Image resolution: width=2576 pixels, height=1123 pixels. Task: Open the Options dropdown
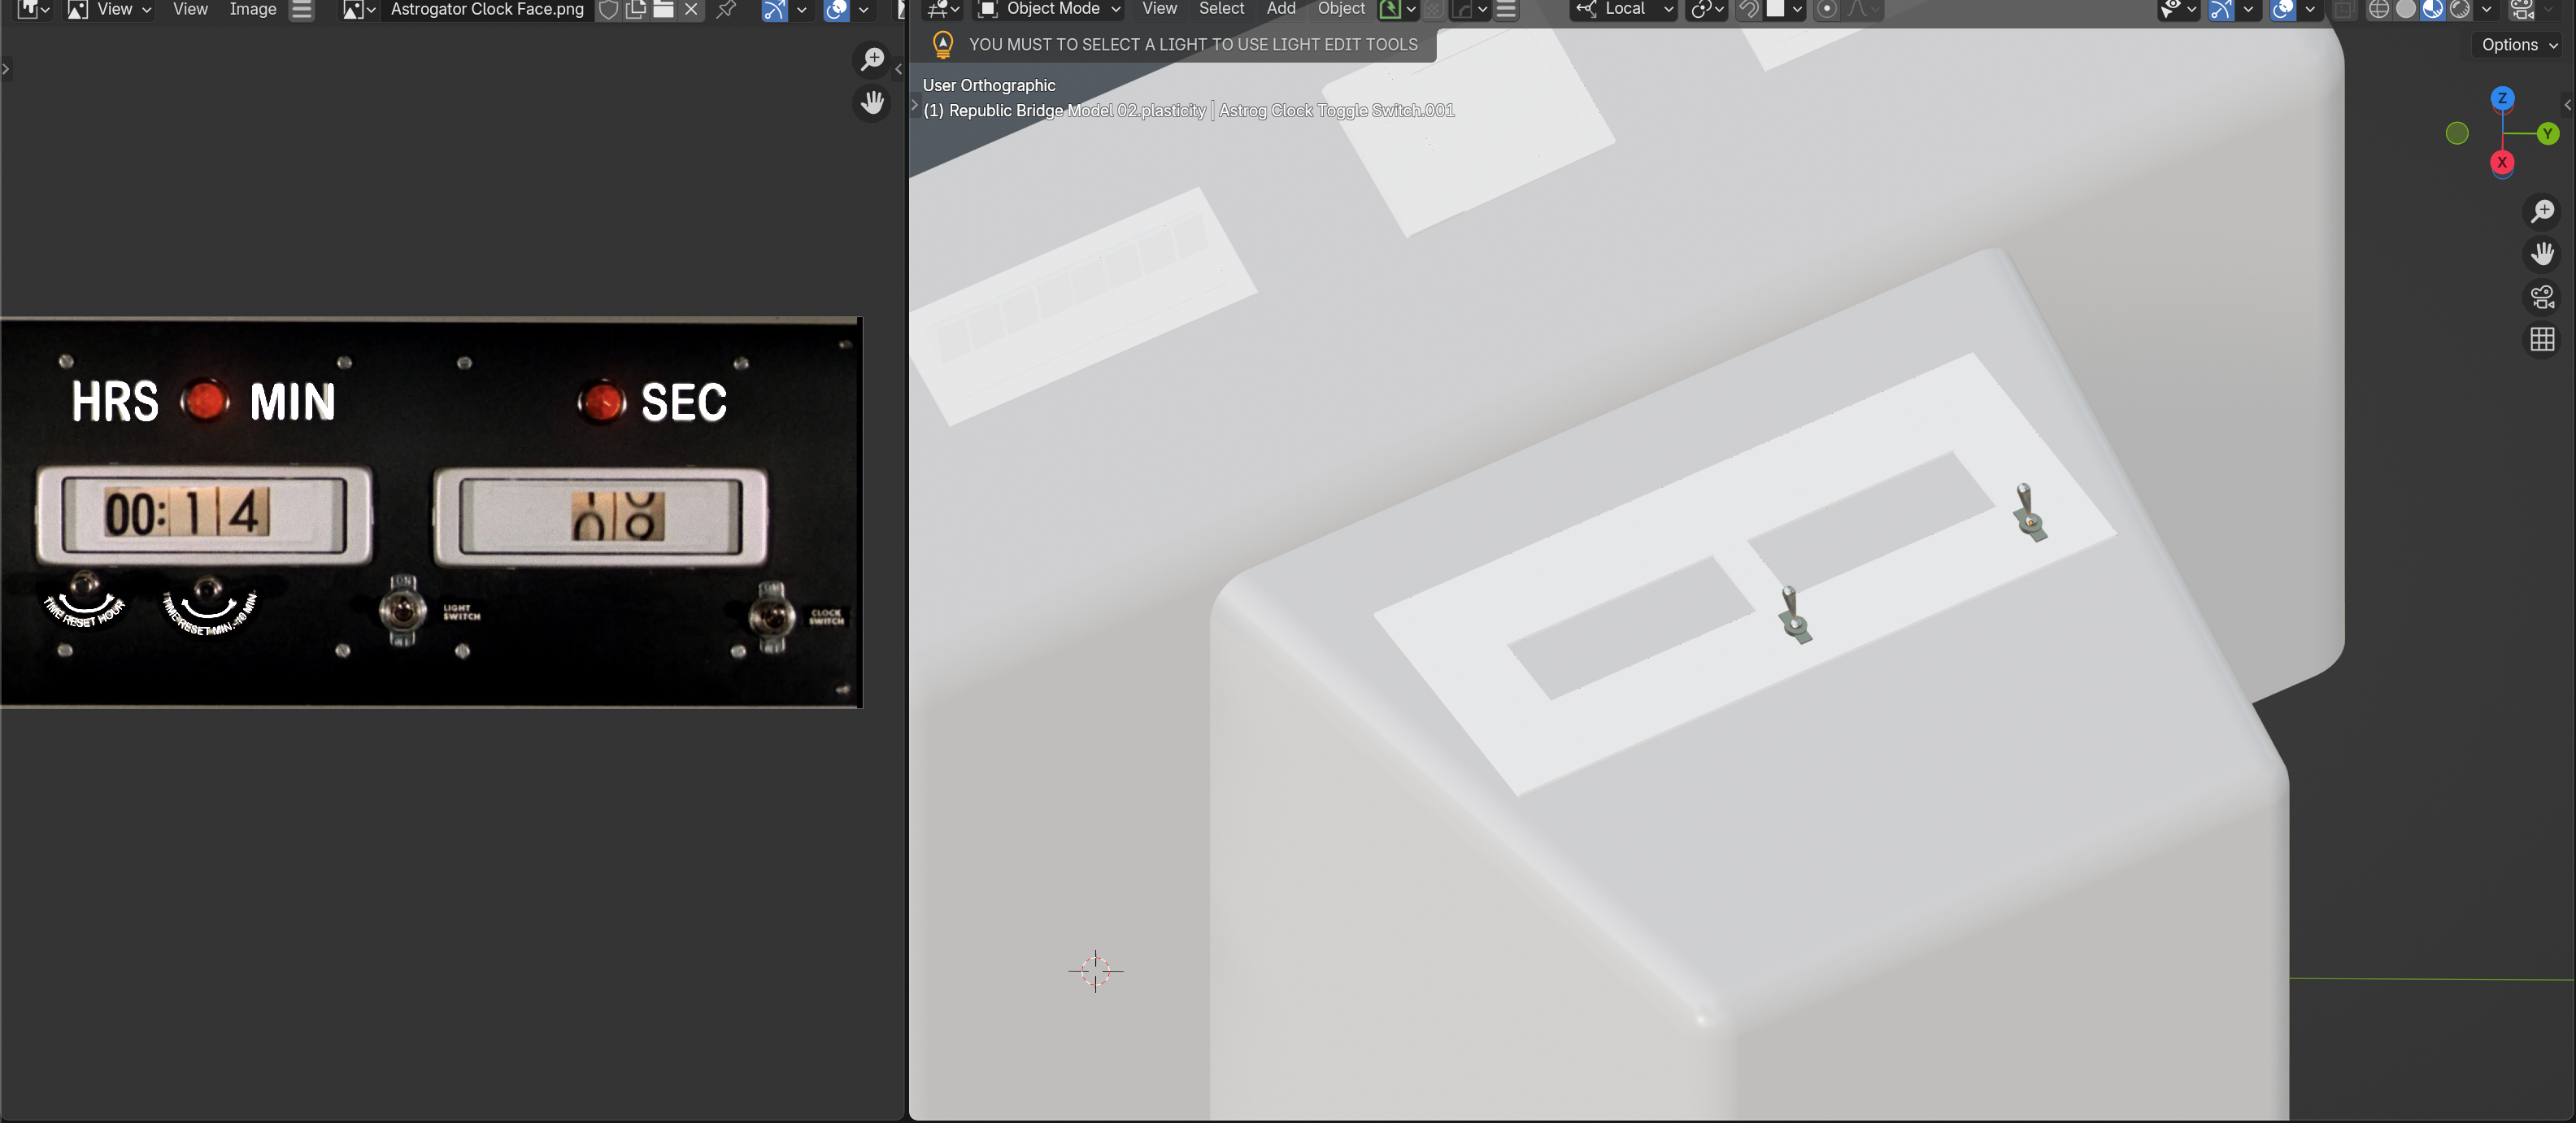tap(2517, 45)
